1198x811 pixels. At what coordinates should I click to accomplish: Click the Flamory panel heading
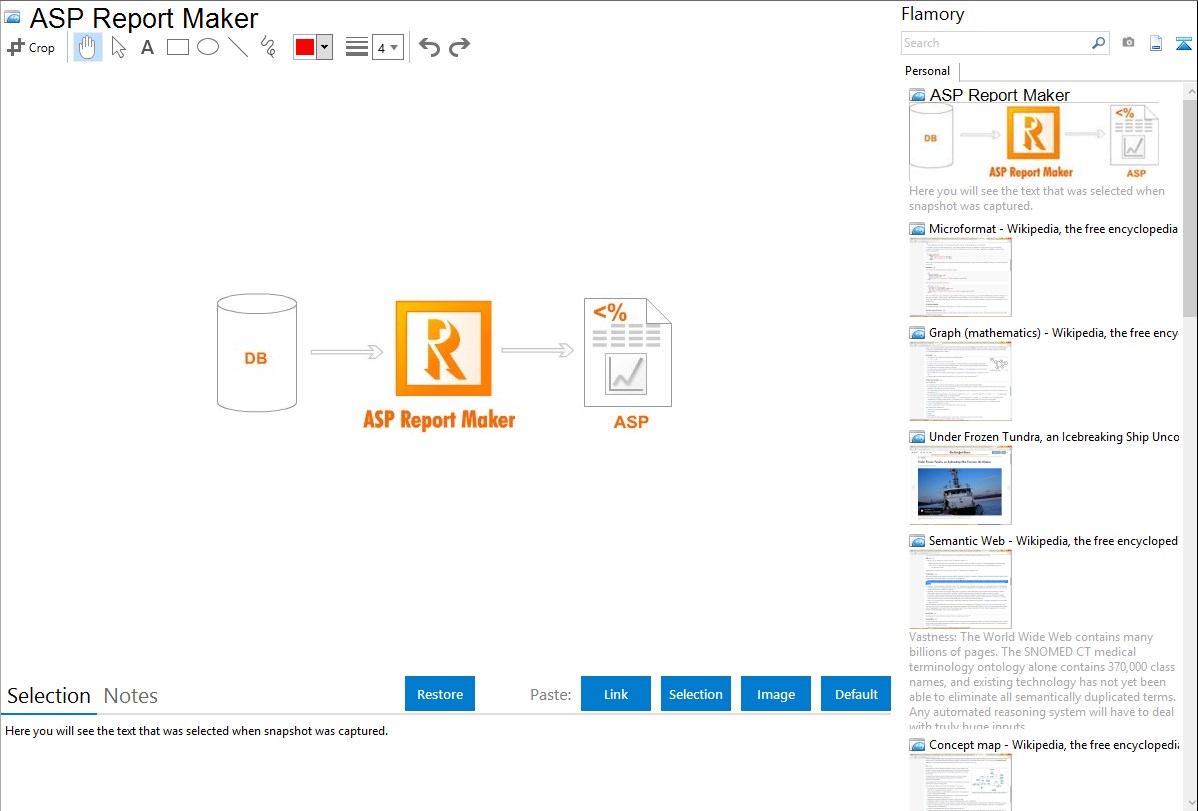pyautogui.click(x=932, y=14)
